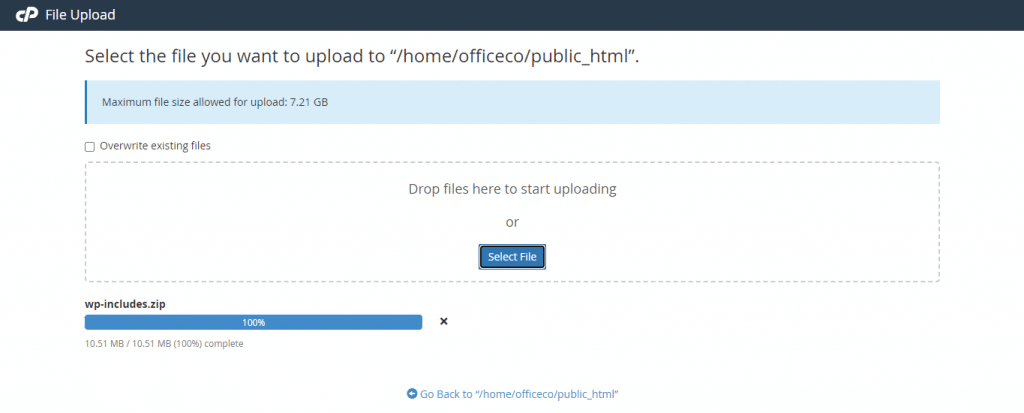Click the wp-includes.zip file name
Viewport: 1024px width, 413px height.
123,303
